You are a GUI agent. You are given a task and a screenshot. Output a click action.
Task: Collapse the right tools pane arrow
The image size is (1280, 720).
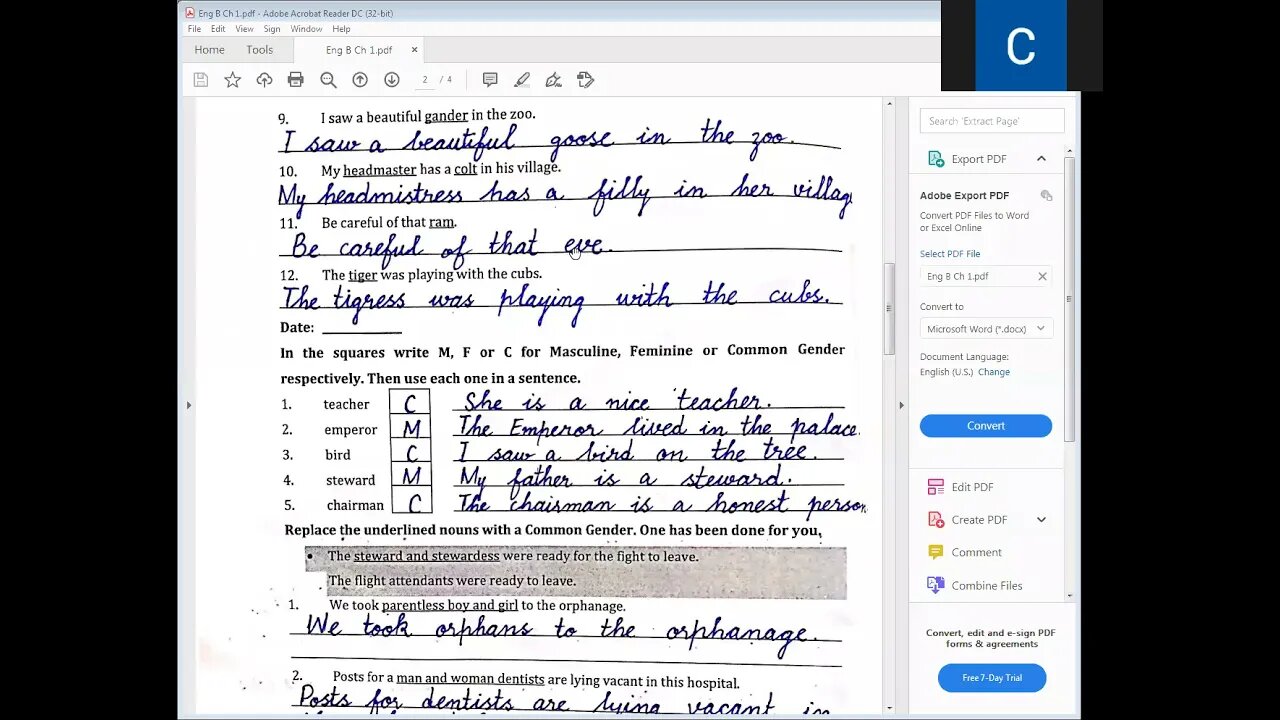tap(901, 405)
